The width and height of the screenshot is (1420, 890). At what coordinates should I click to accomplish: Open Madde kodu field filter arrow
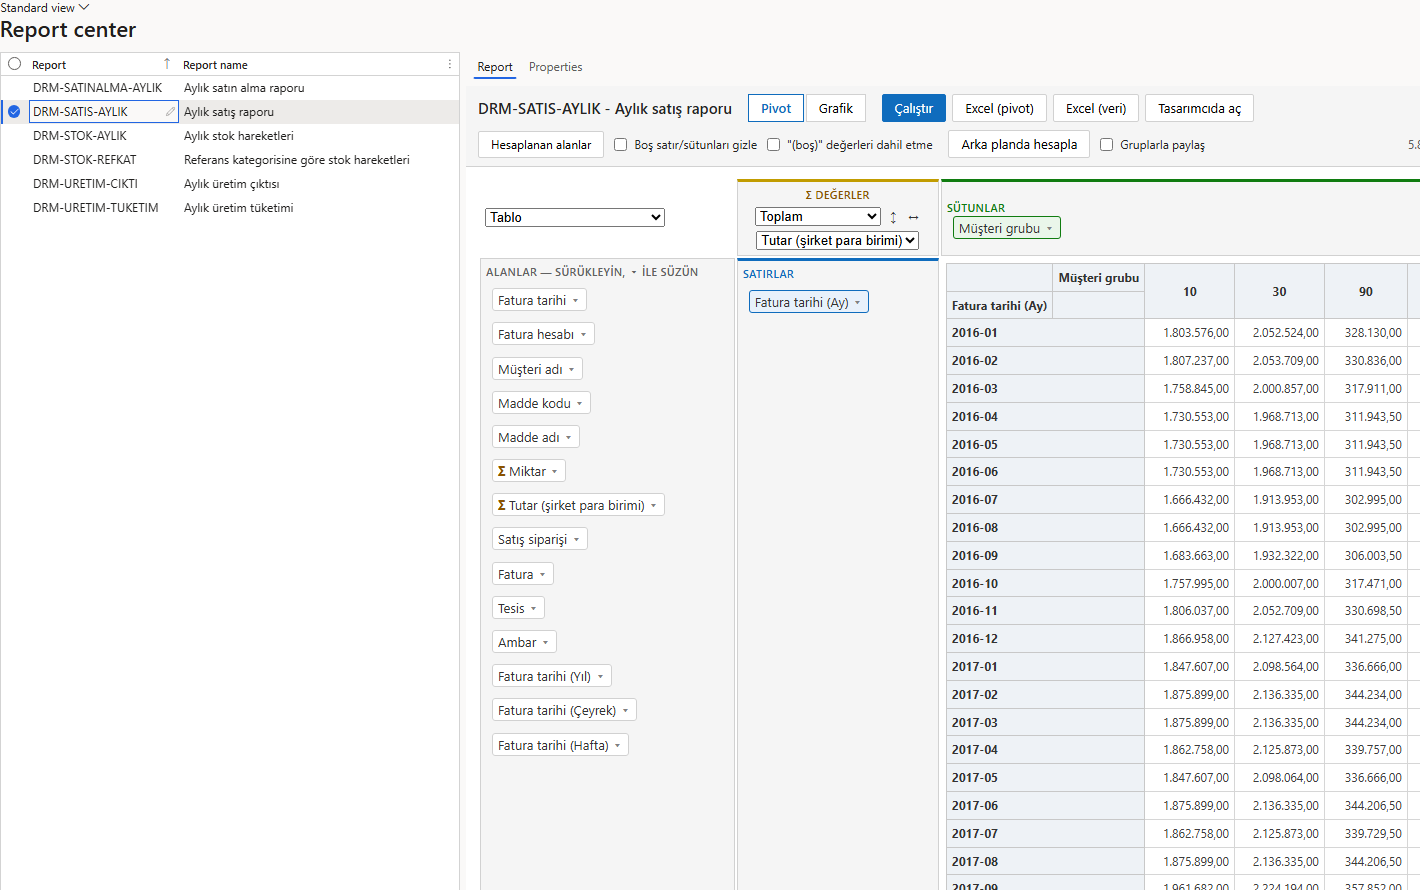579,404
